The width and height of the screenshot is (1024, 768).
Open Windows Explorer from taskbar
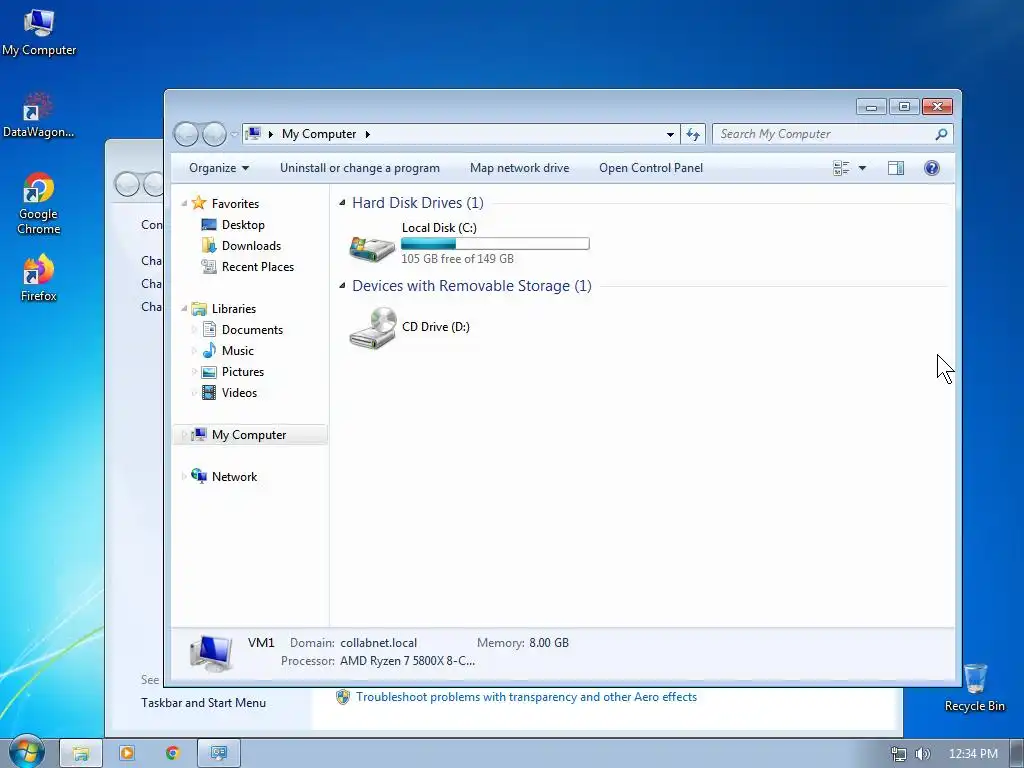click(x=81, y=753)
